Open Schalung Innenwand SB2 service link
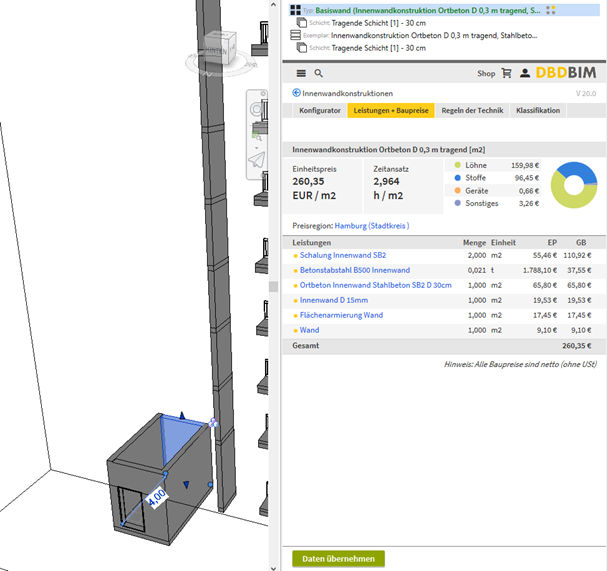 tap(344, 256)
